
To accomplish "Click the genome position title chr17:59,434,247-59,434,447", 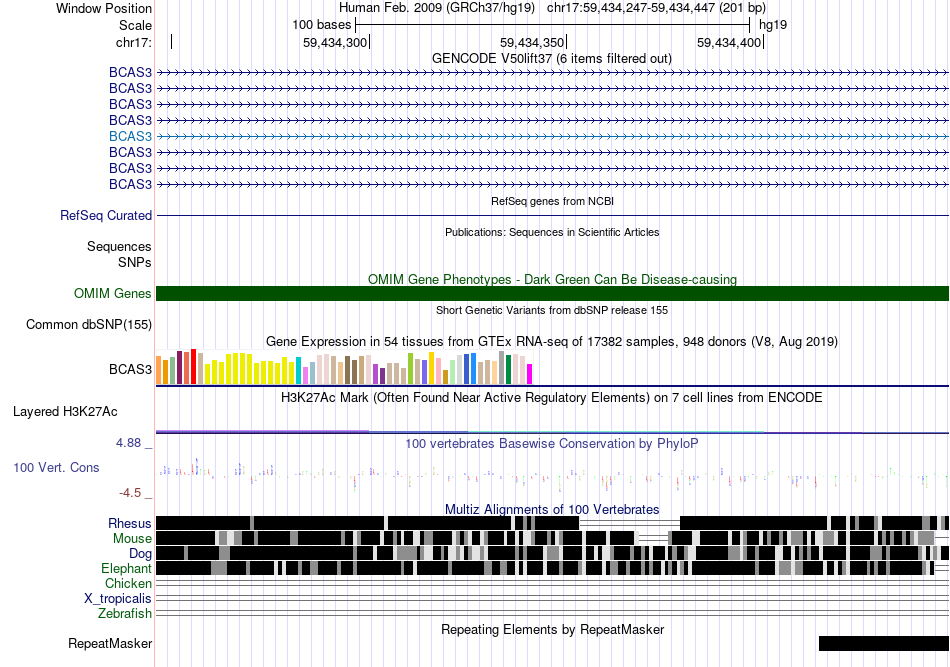I will [656, 8].
